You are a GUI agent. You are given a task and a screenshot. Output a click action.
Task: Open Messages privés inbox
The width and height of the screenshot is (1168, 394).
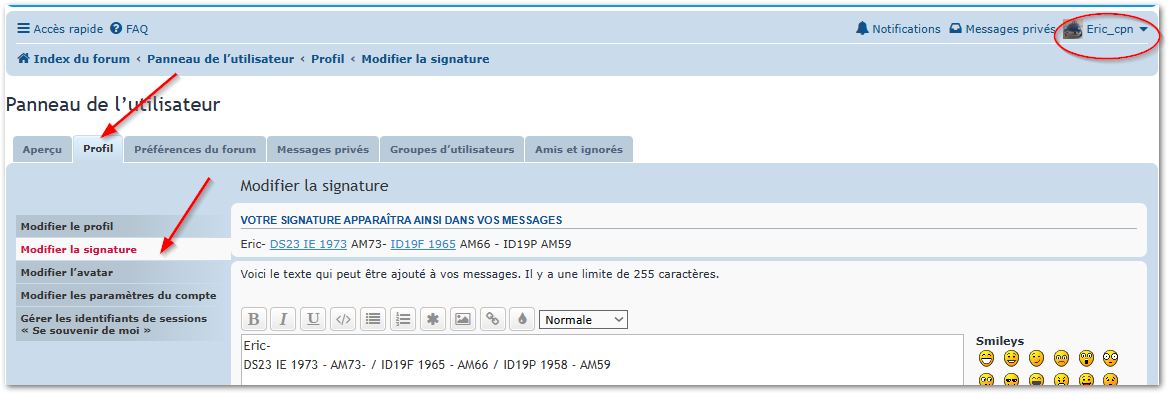[1003, 29]
